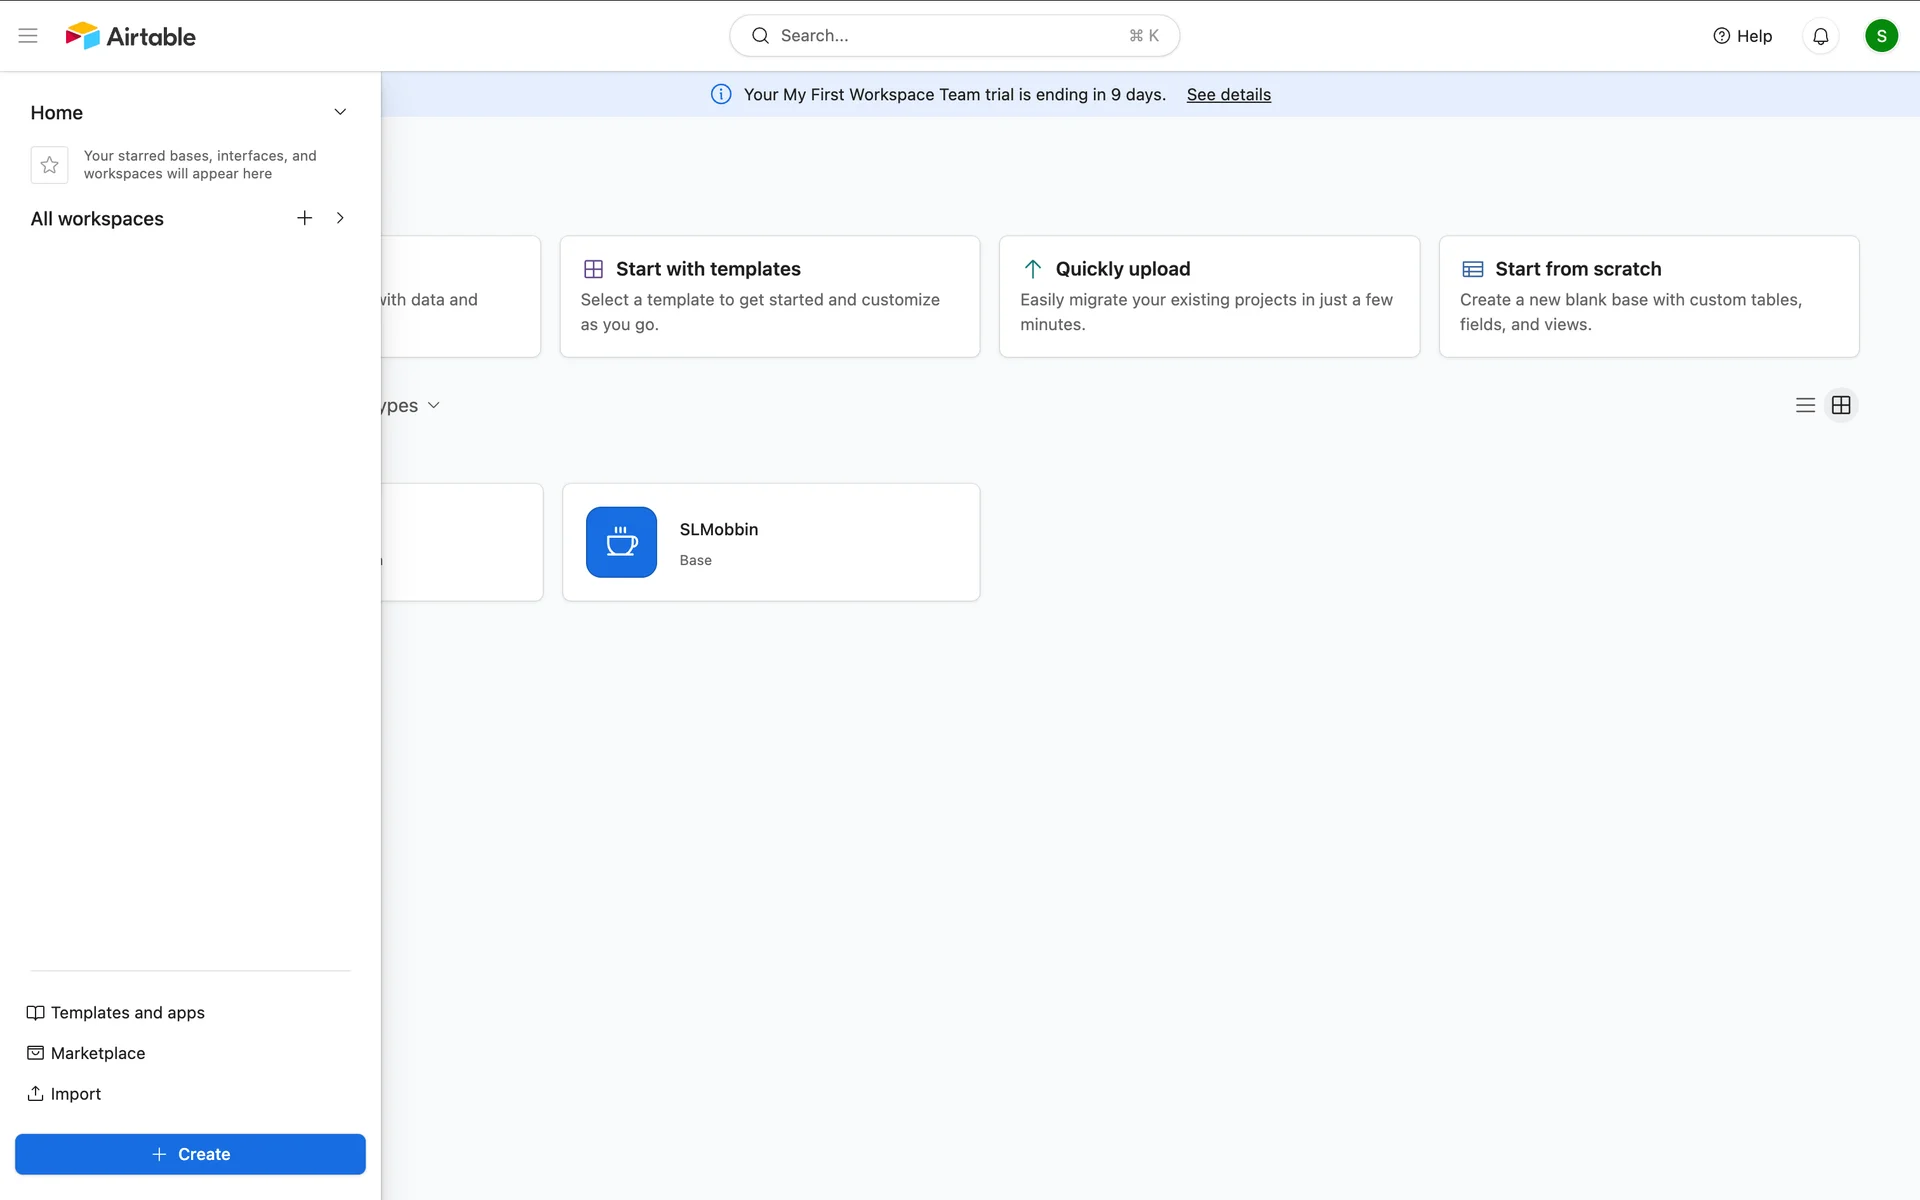The image size is (1920, 1200).
Task: Add a workspace with plus icon
Action: 305,218
